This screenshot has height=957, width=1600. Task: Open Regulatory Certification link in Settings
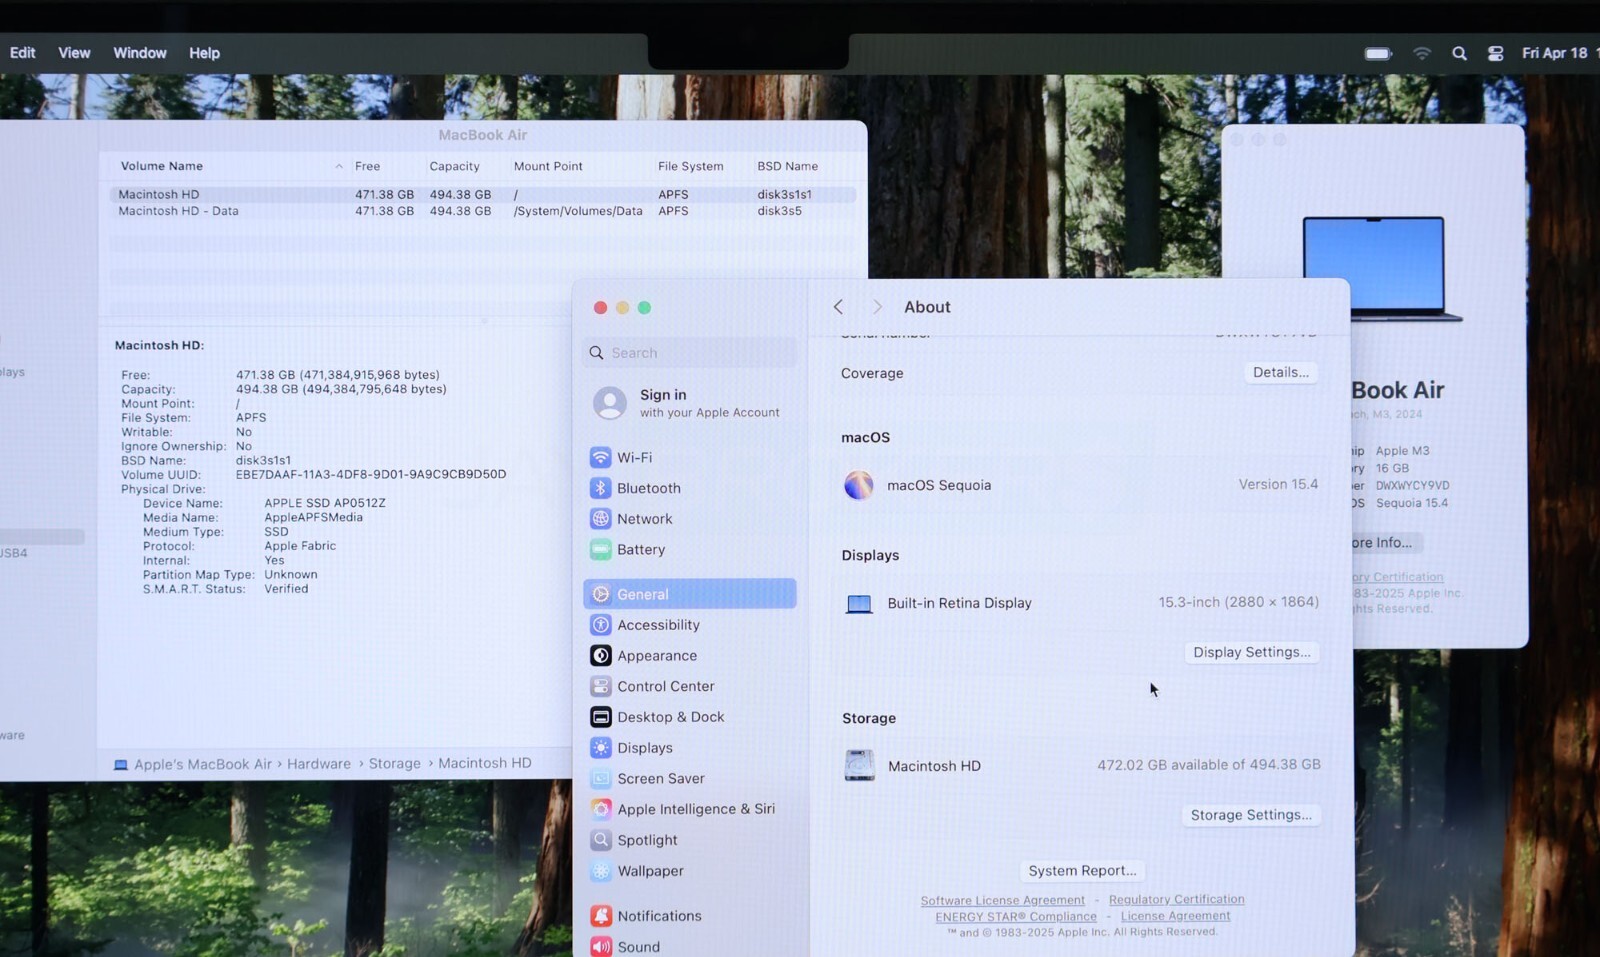click(1176, 900)
